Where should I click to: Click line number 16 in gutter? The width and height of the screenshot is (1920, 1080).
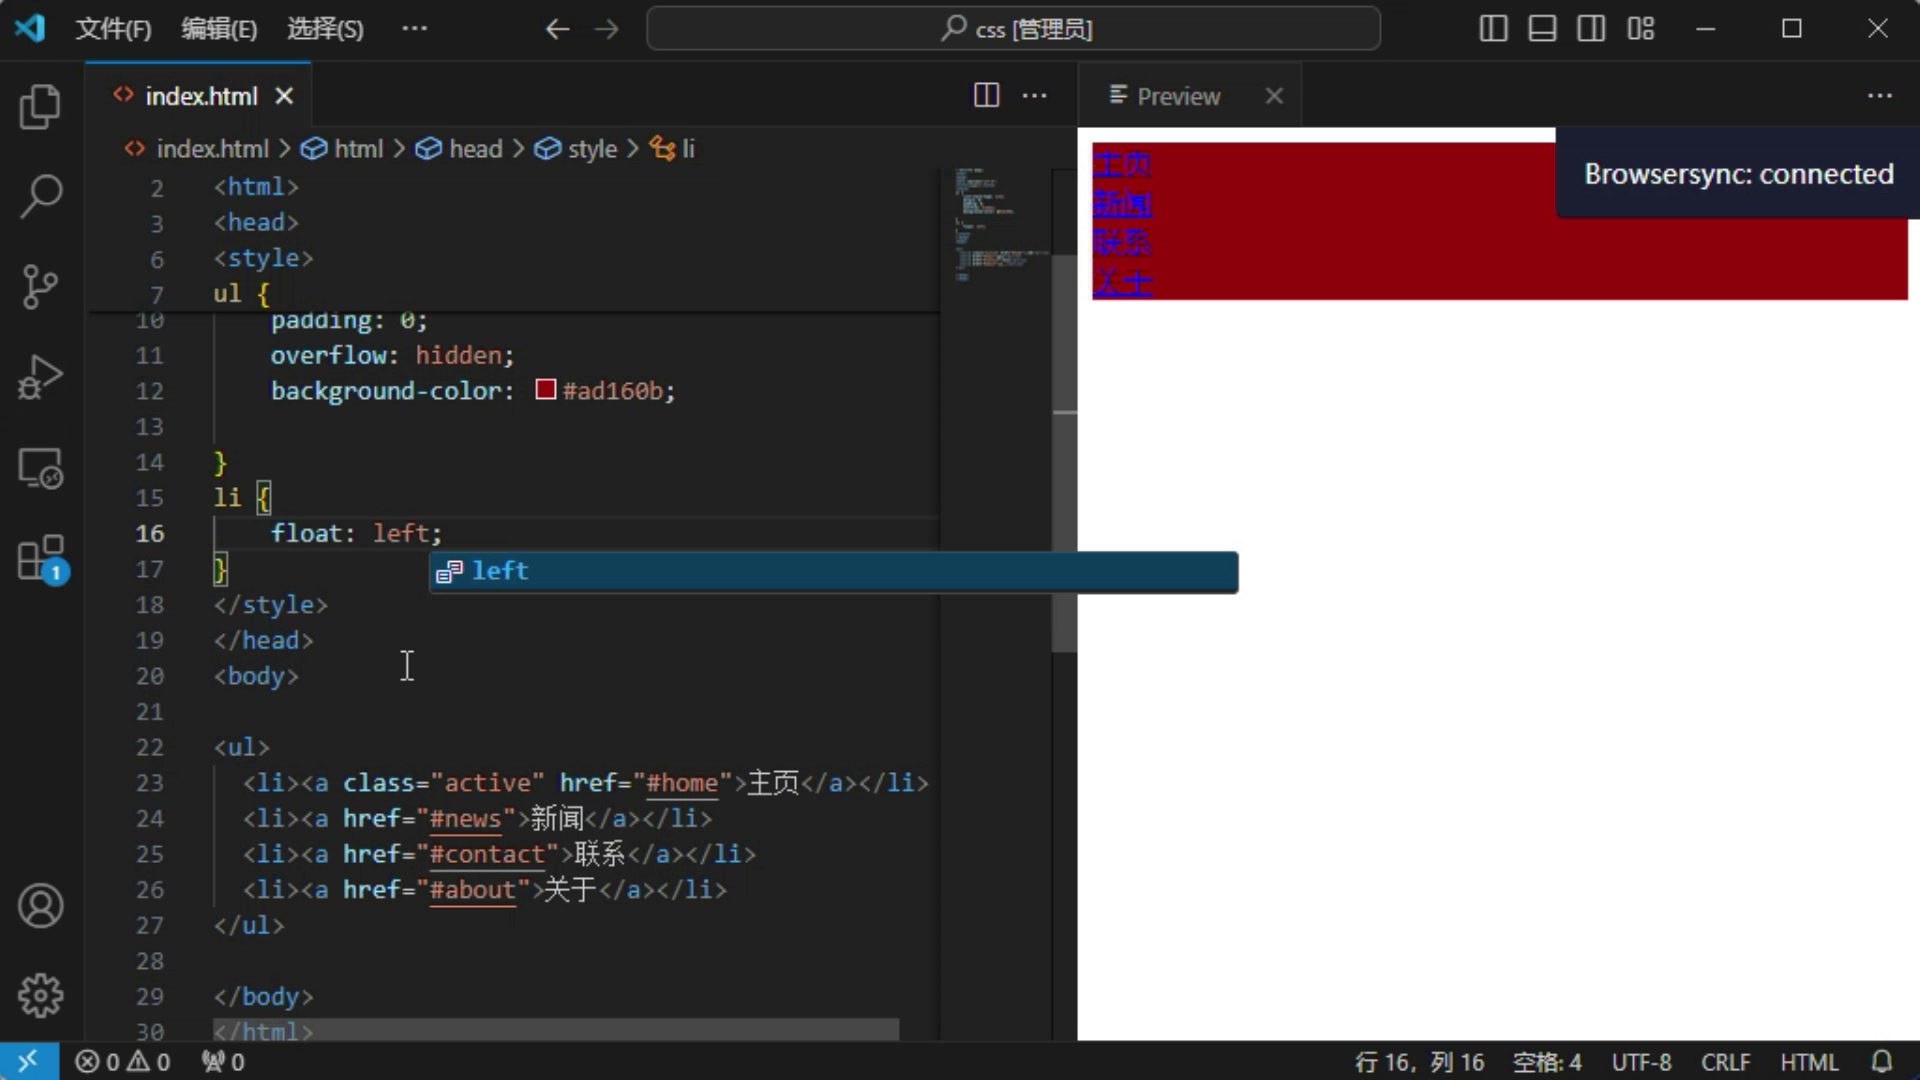(150, 533)
